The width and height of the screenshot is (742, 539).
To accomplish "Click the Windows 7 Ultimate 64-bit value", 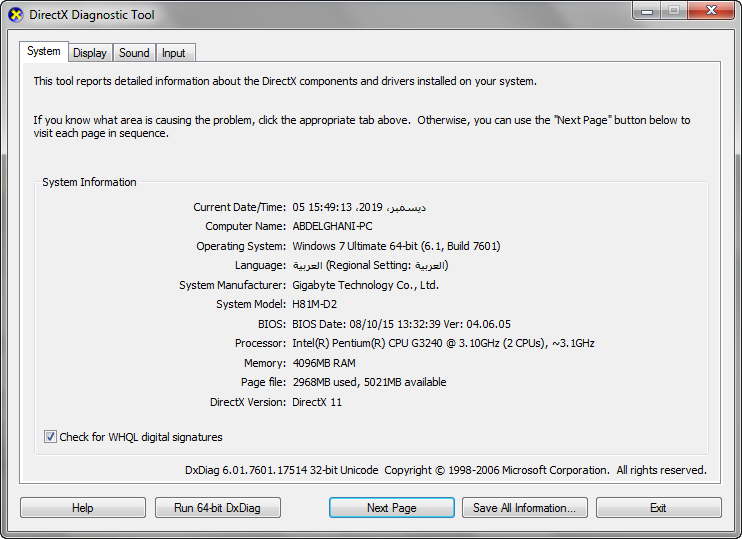I will 396,246.
